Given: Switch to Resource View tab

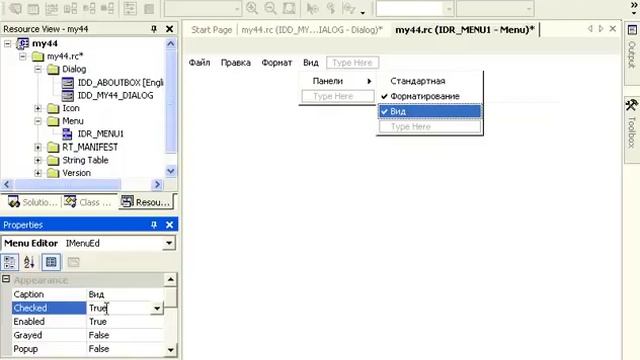Looking at the screenshot, I should tap(146, 202).
